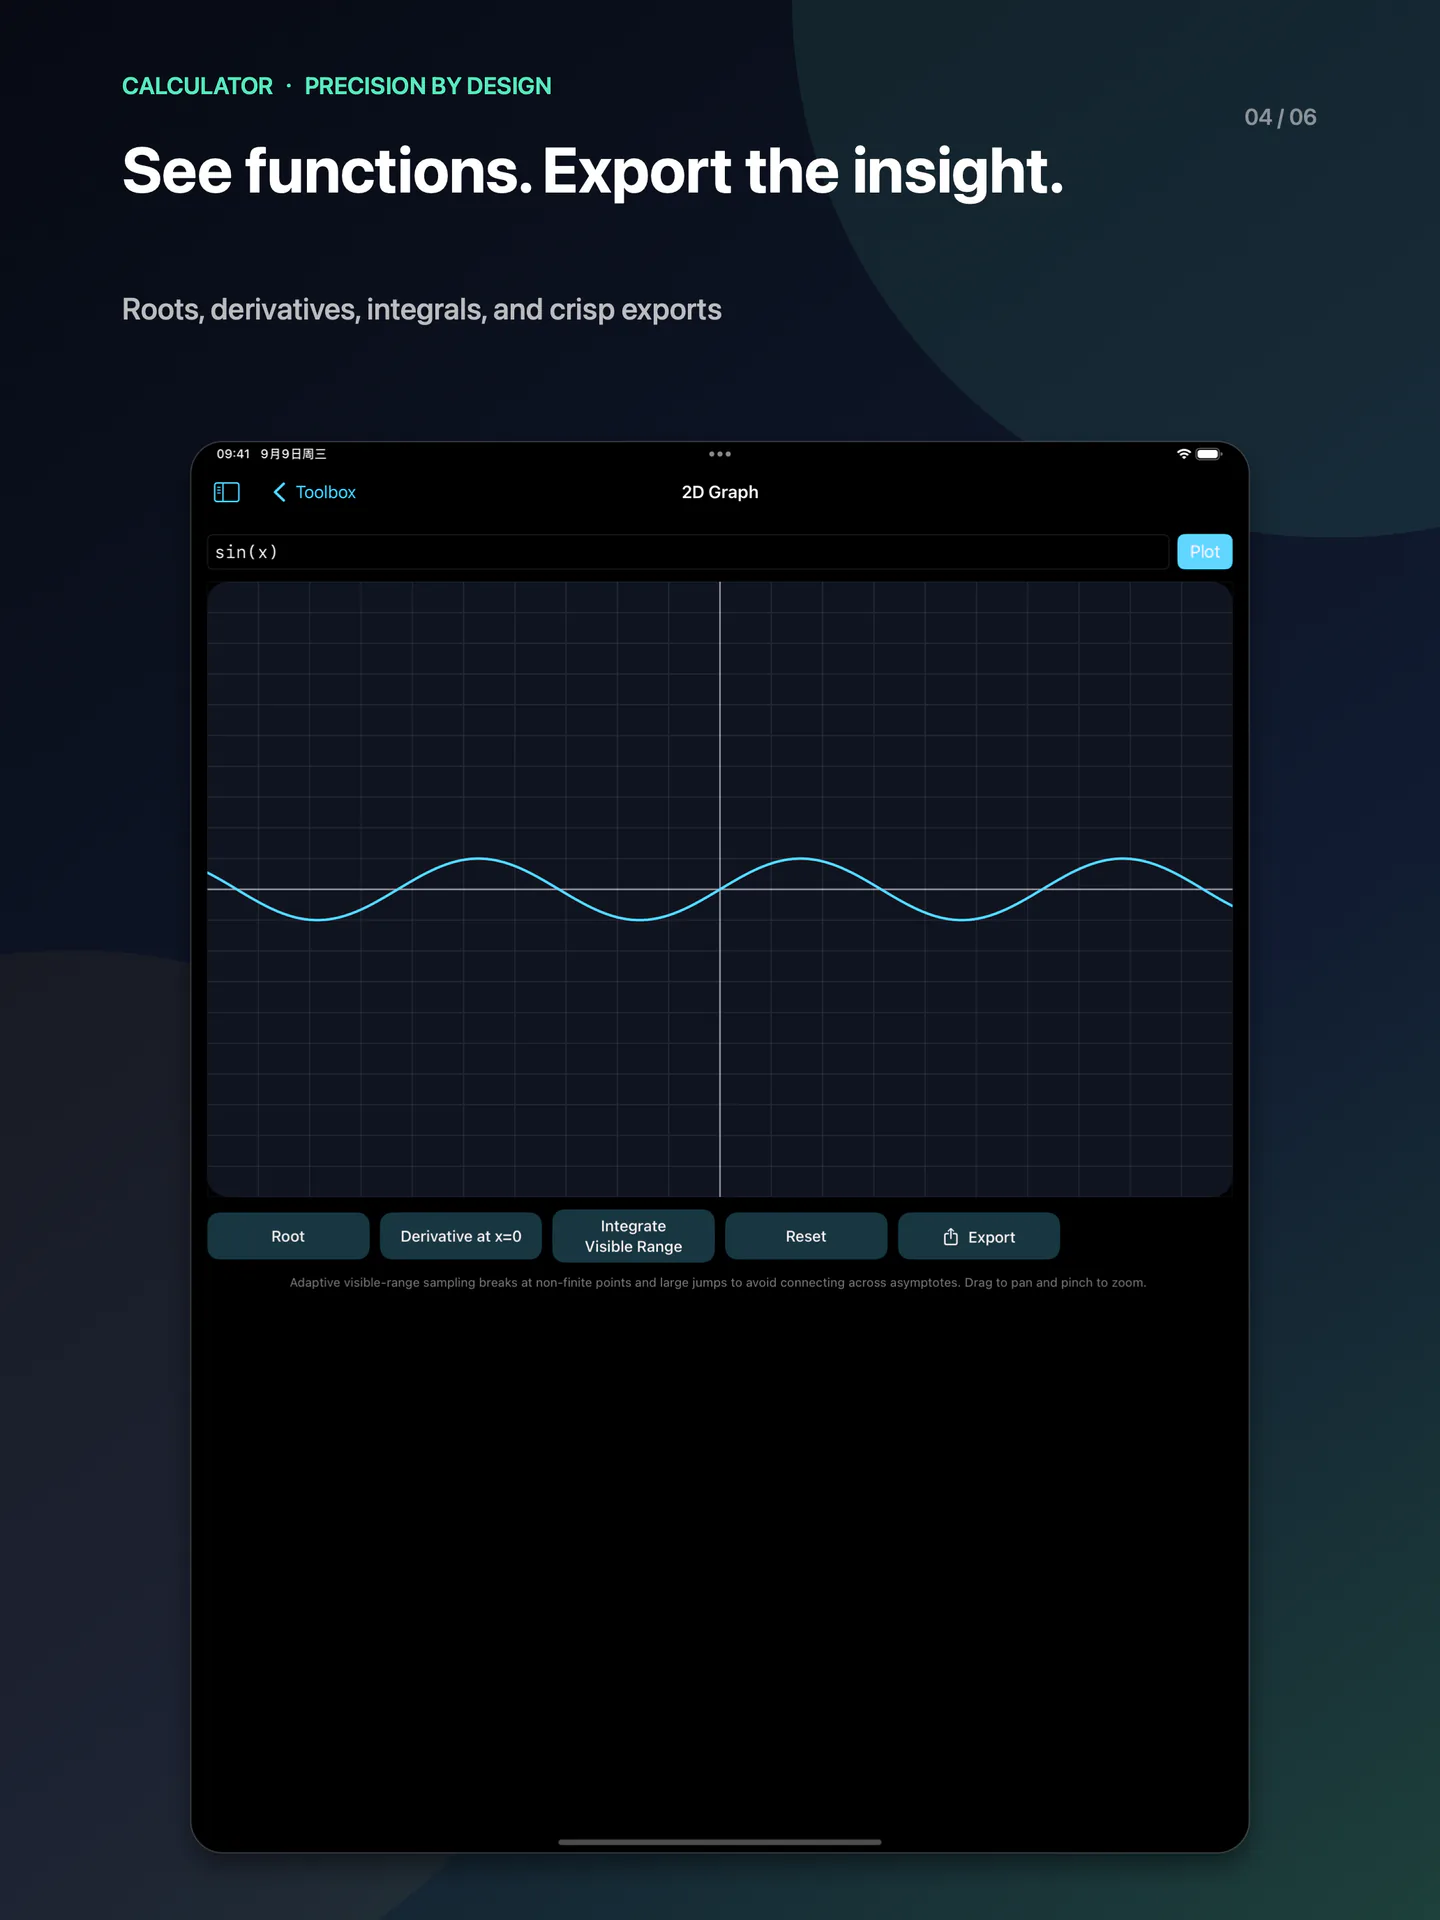Tap the home indicator bar
The height and width of the screenshot is (1920, 1440).
[x=720, y=1842]
